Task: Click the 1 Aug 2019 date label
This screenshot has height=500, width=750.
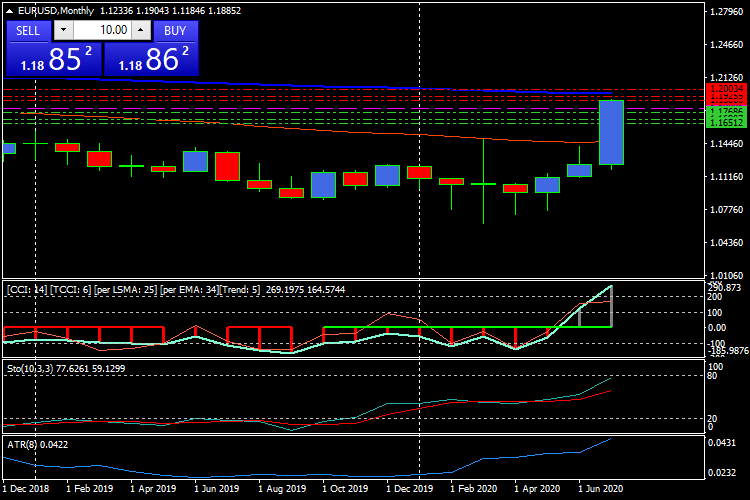Action: point(282,489)
